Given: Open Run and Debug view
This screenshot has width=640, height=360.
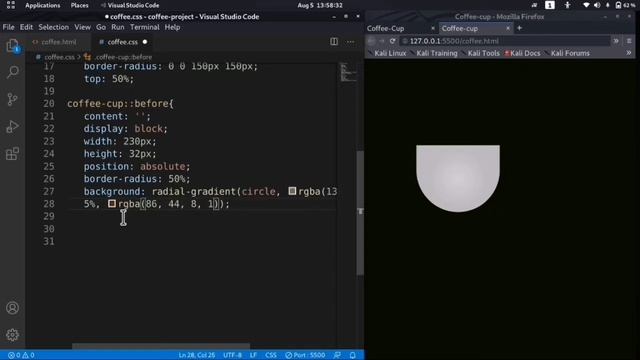Looking at the screenshot, I should coord(13,127).
